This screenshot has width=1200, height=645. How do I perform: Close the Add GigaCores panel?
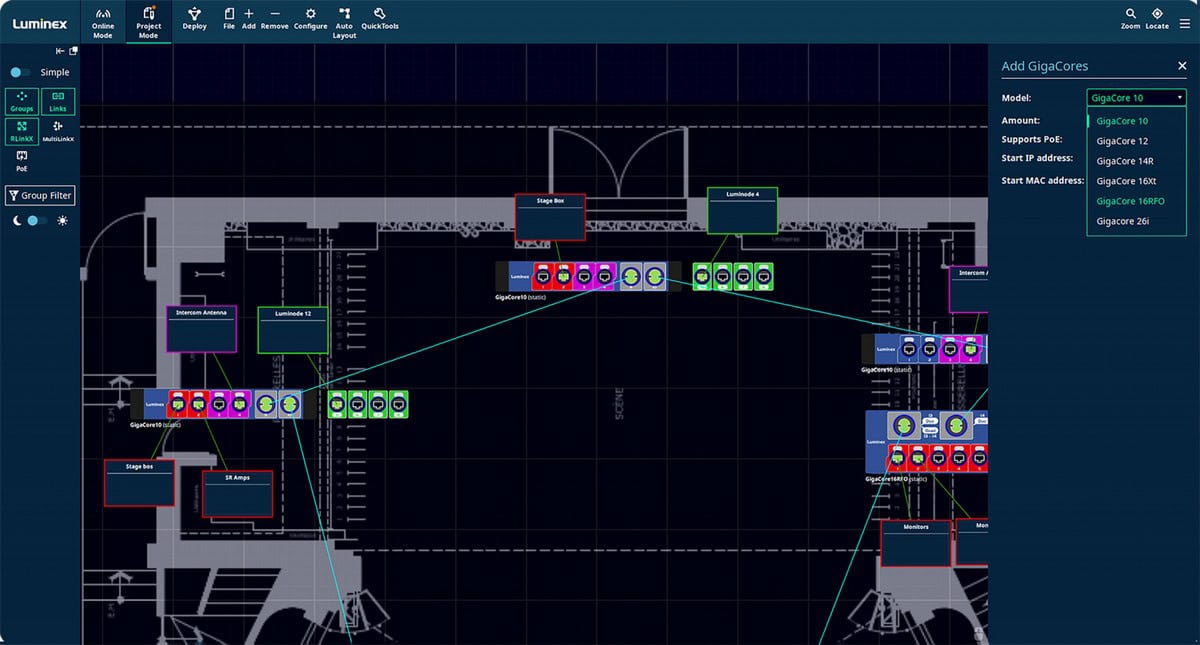point(1182,66)
